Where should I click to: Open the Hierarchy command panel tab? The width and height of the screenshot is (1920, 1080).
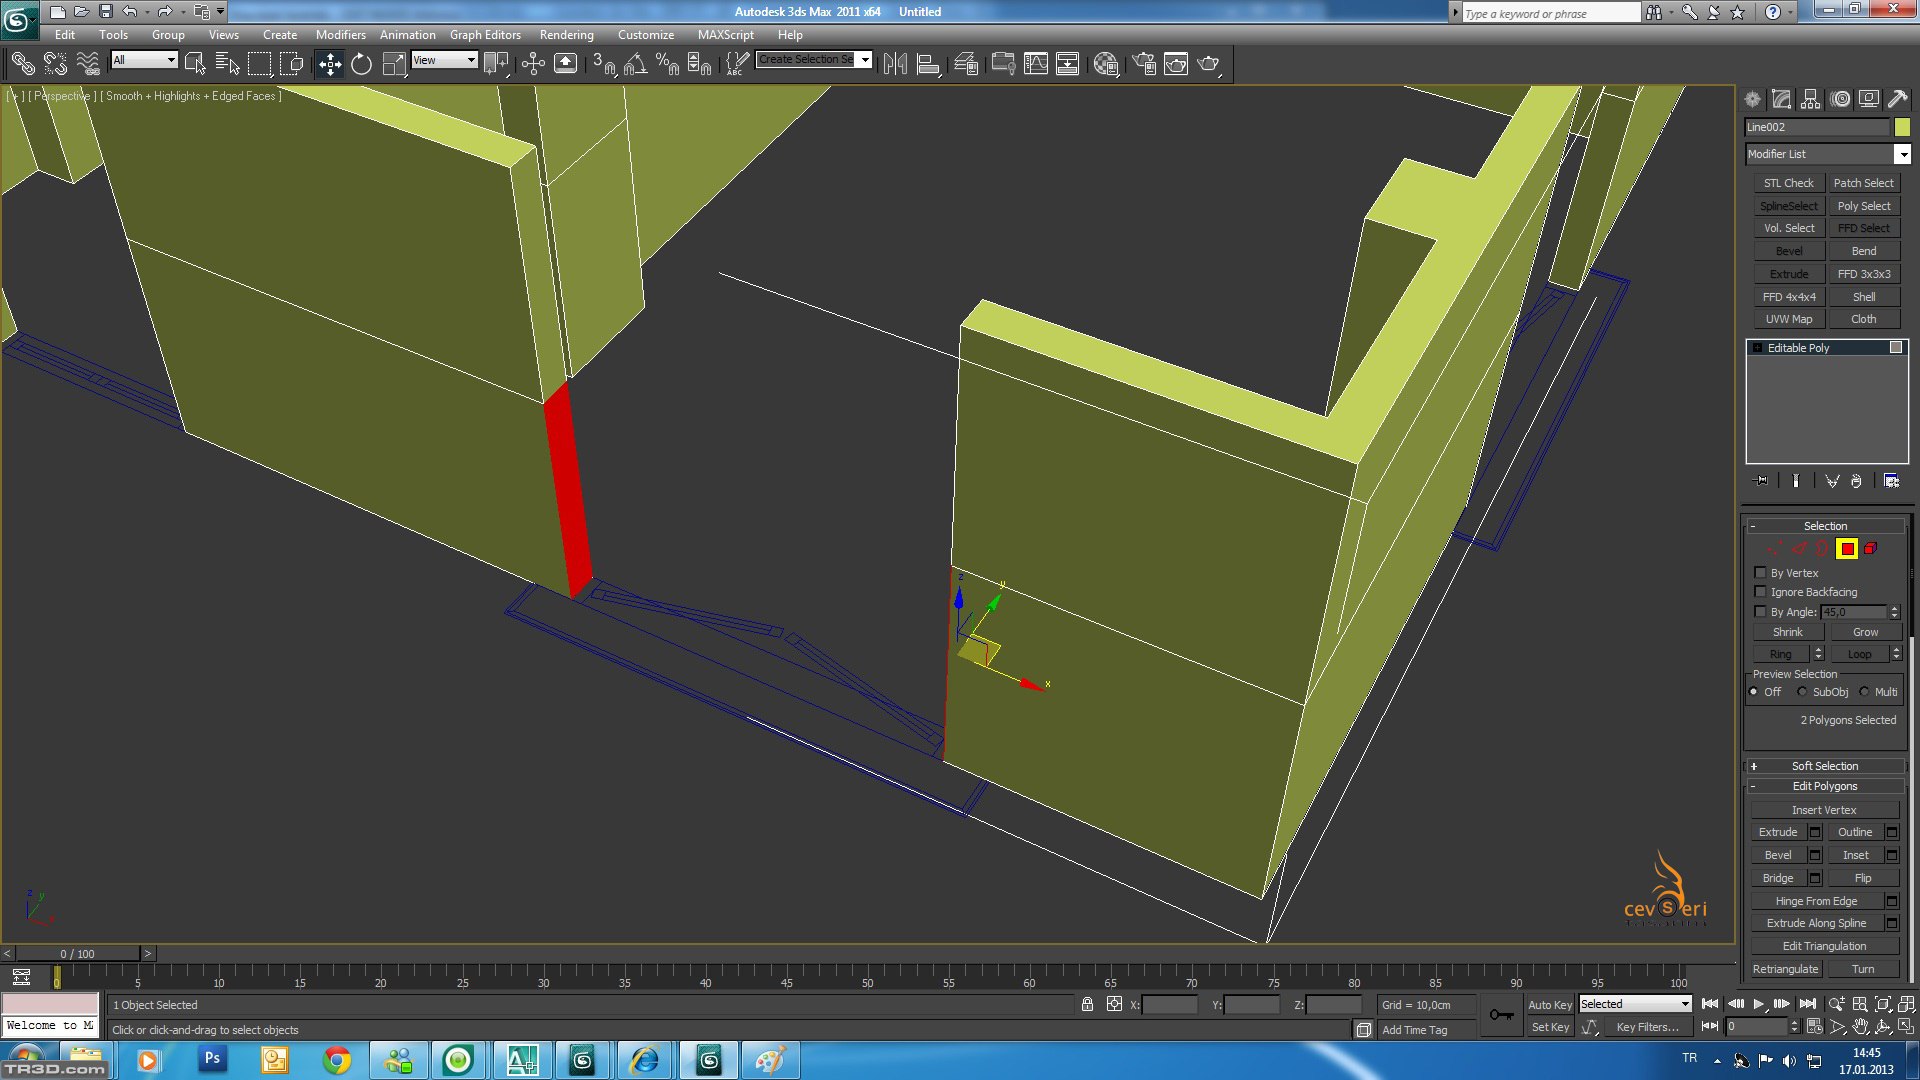tap(1810, 99)
